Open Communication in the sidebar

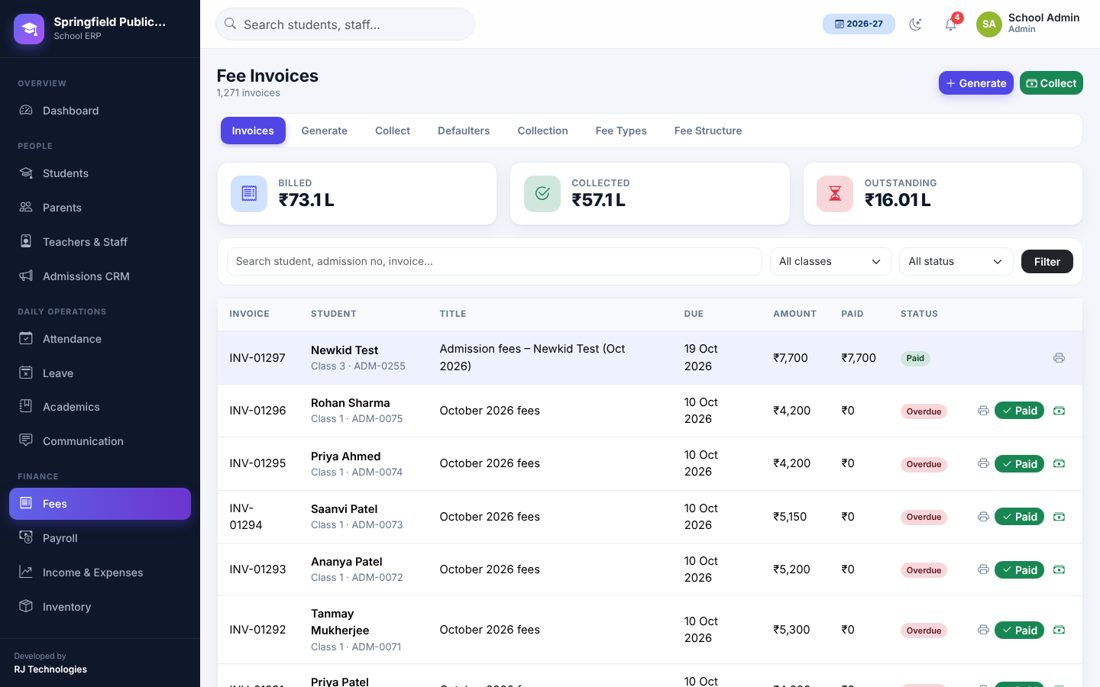(100, 441)
